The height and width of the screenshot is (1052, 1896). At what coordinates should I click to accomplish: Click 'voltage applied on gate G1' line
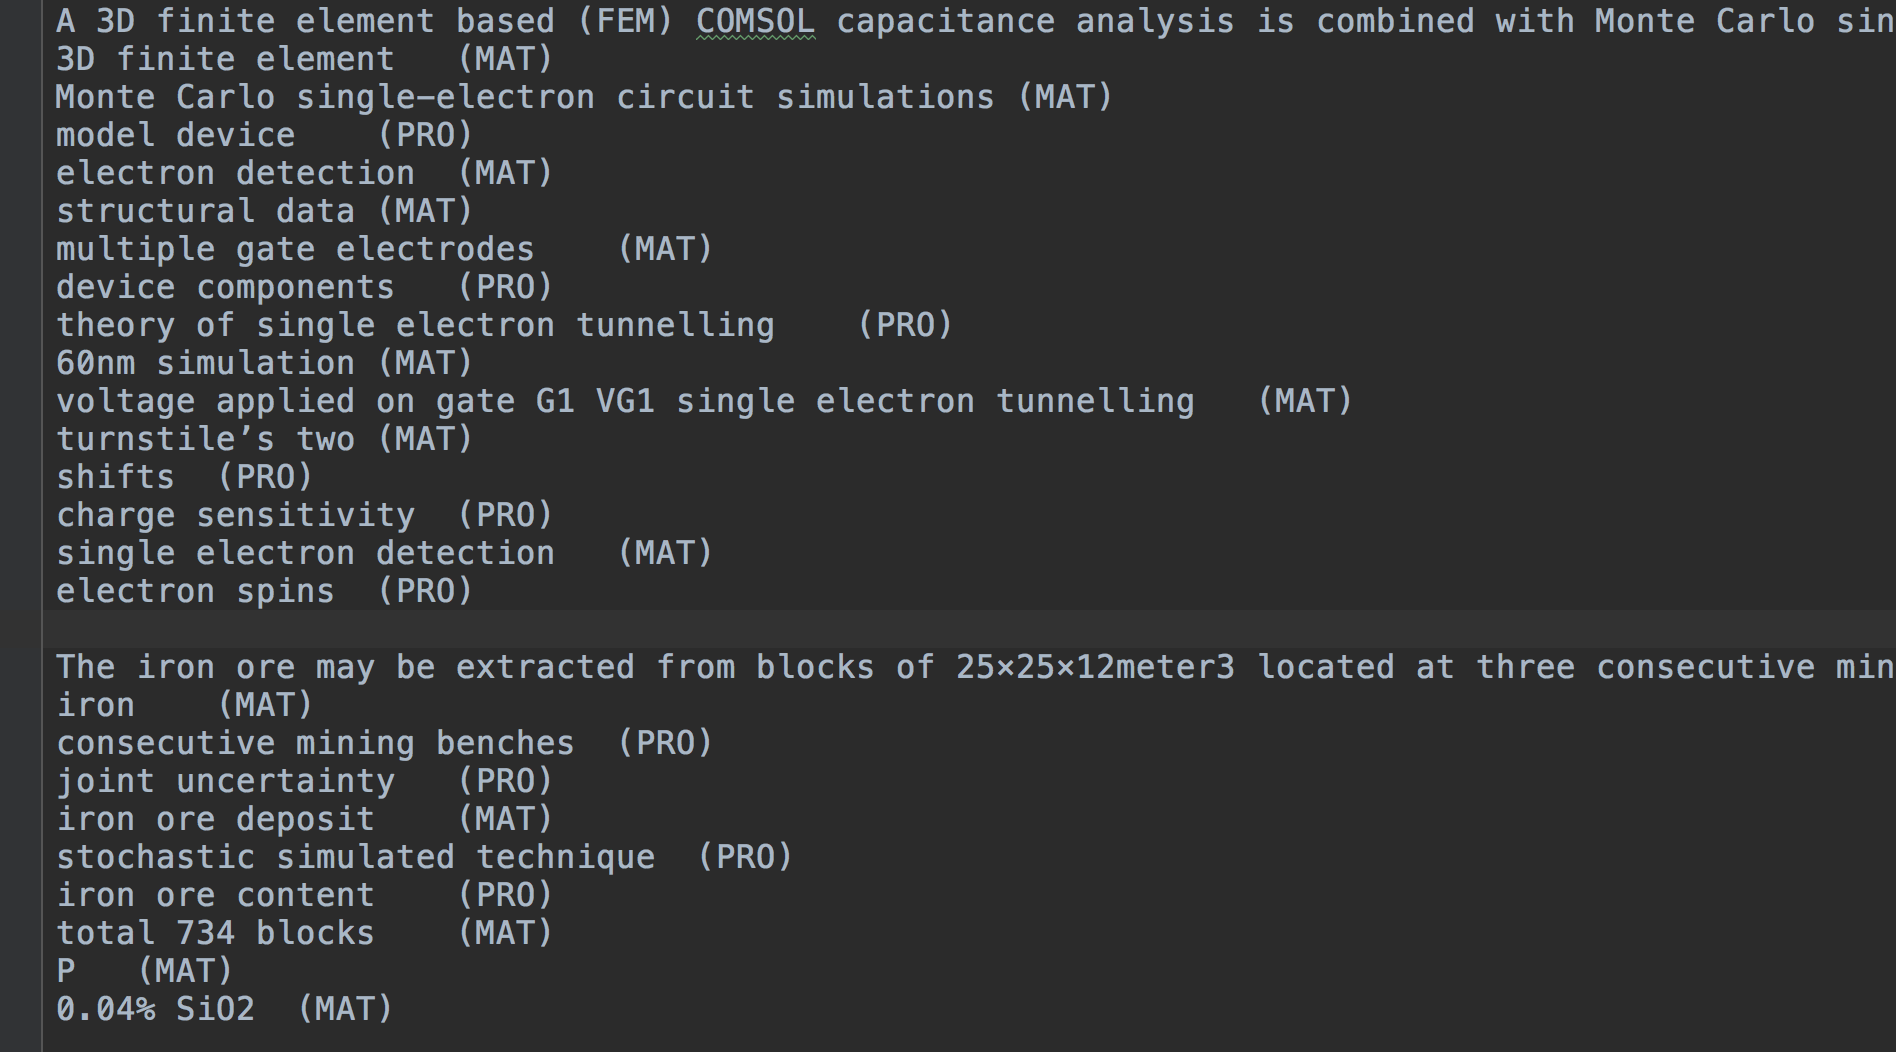pos(704,401)
